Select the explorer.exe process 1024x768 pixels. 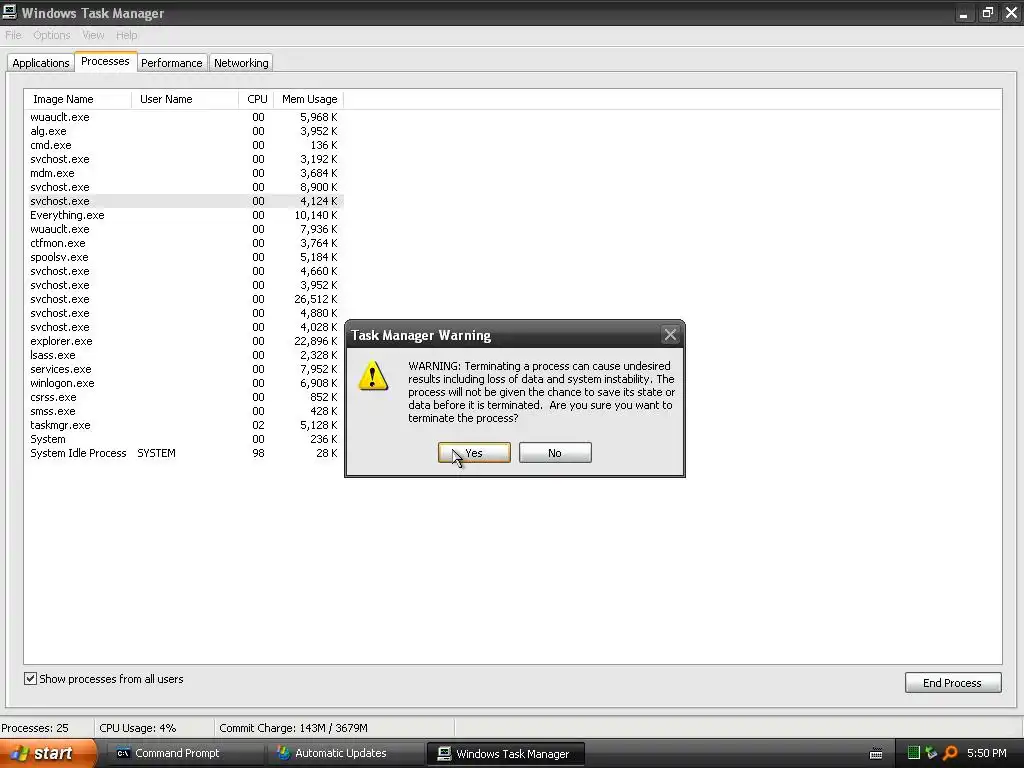184,341
